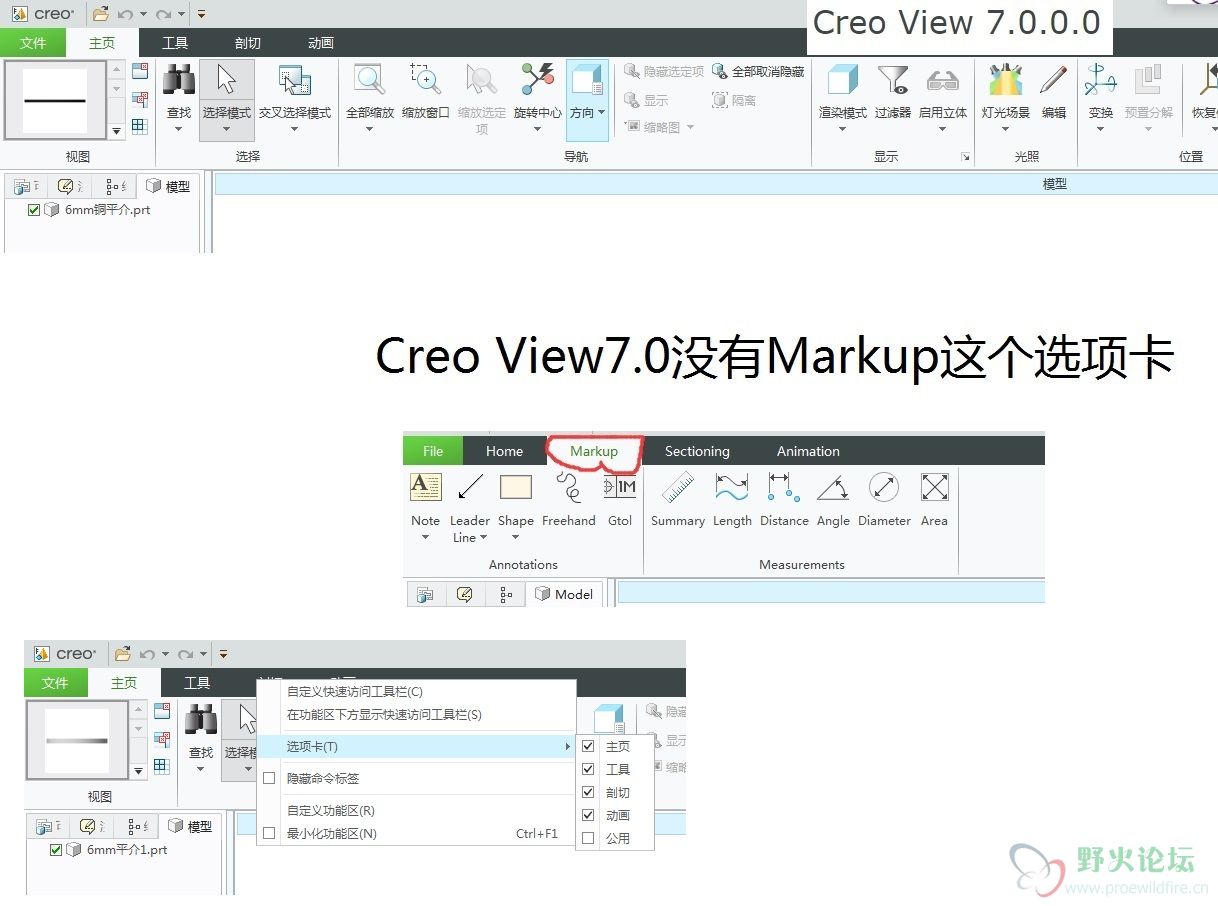Select the Angle measurement tool
1218x906 pixels.
833,488
